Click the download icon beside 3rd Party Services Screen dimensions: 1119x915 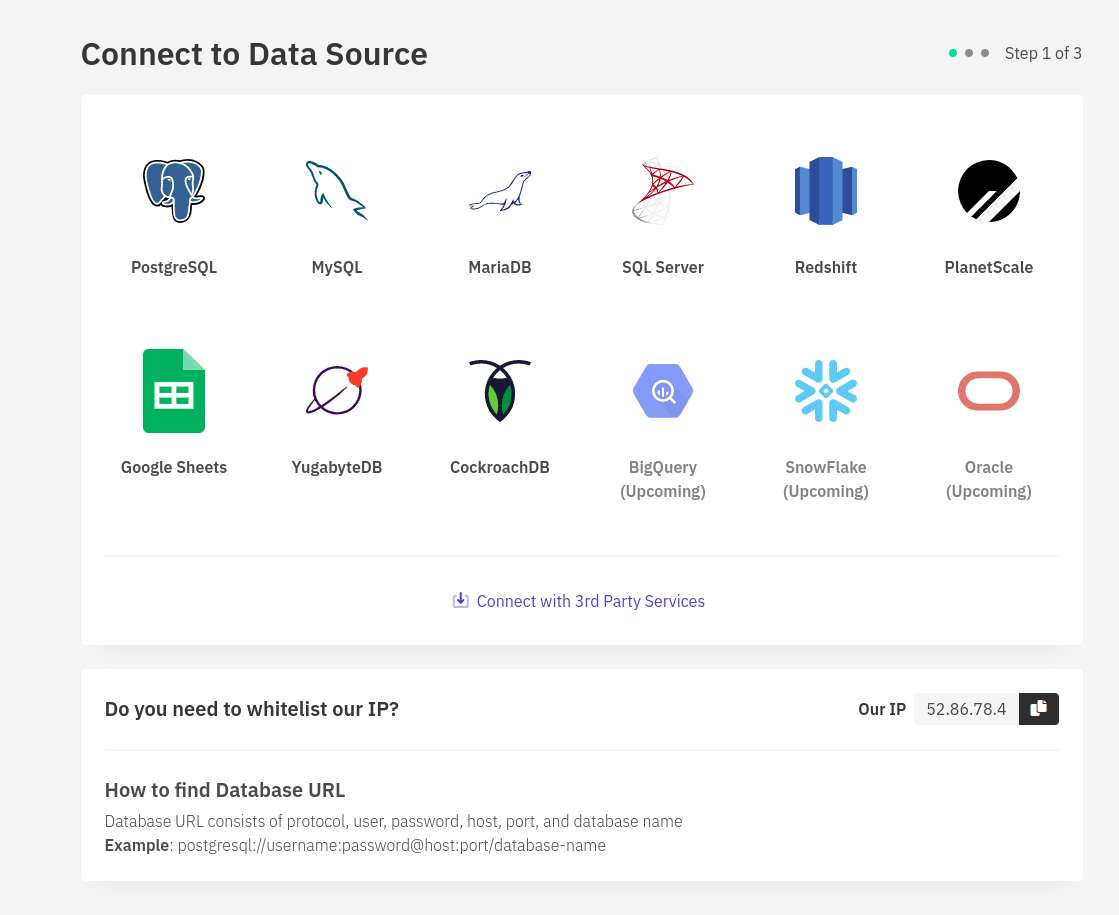coord(460,600)
